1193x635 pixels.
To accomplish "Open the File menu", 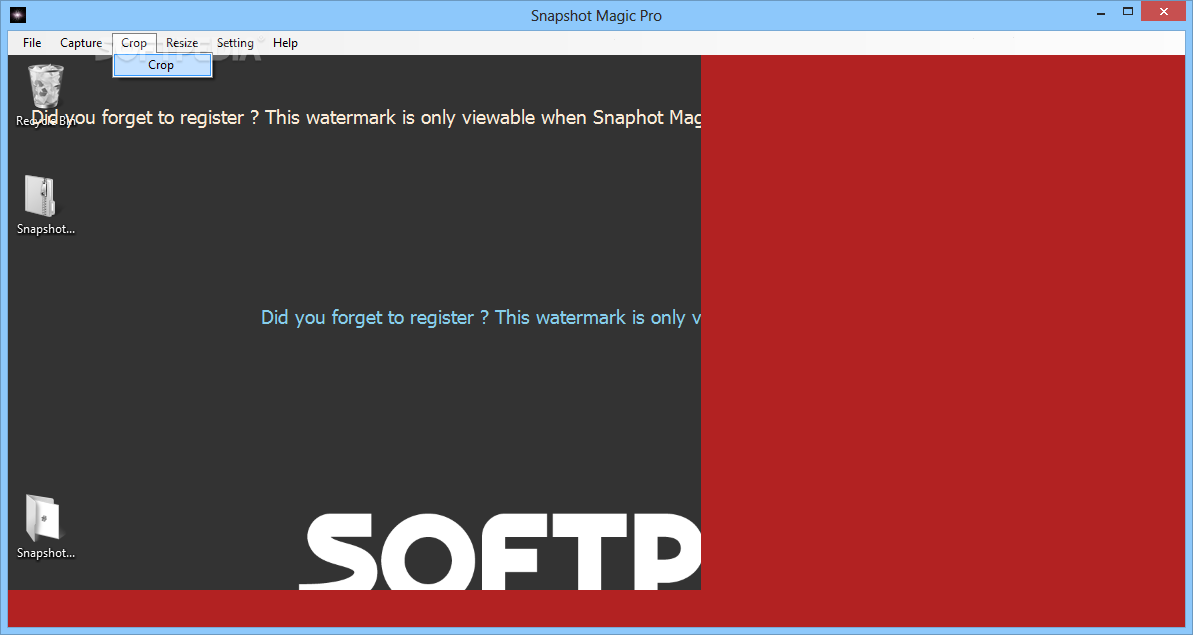I will pyautogui.click(x=32, y=43).
